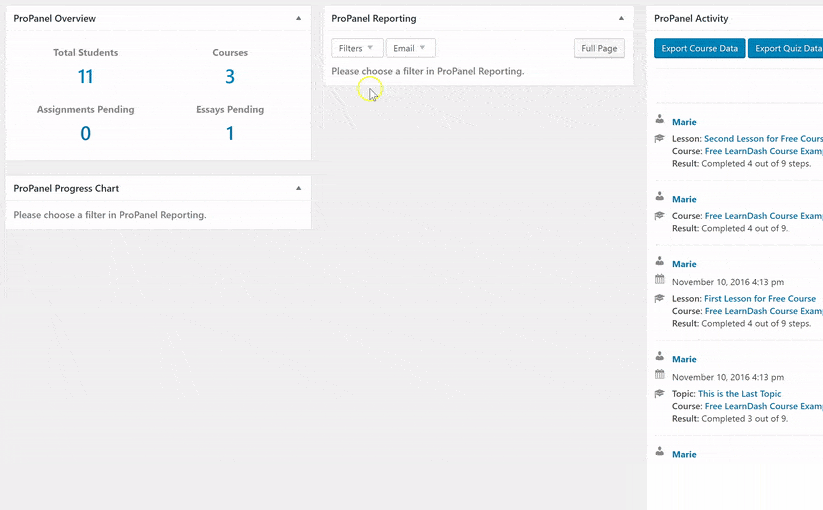Viewport: 823px width, 510px height.
Task: Open the Essays Pending count 1
Action: 230,133
